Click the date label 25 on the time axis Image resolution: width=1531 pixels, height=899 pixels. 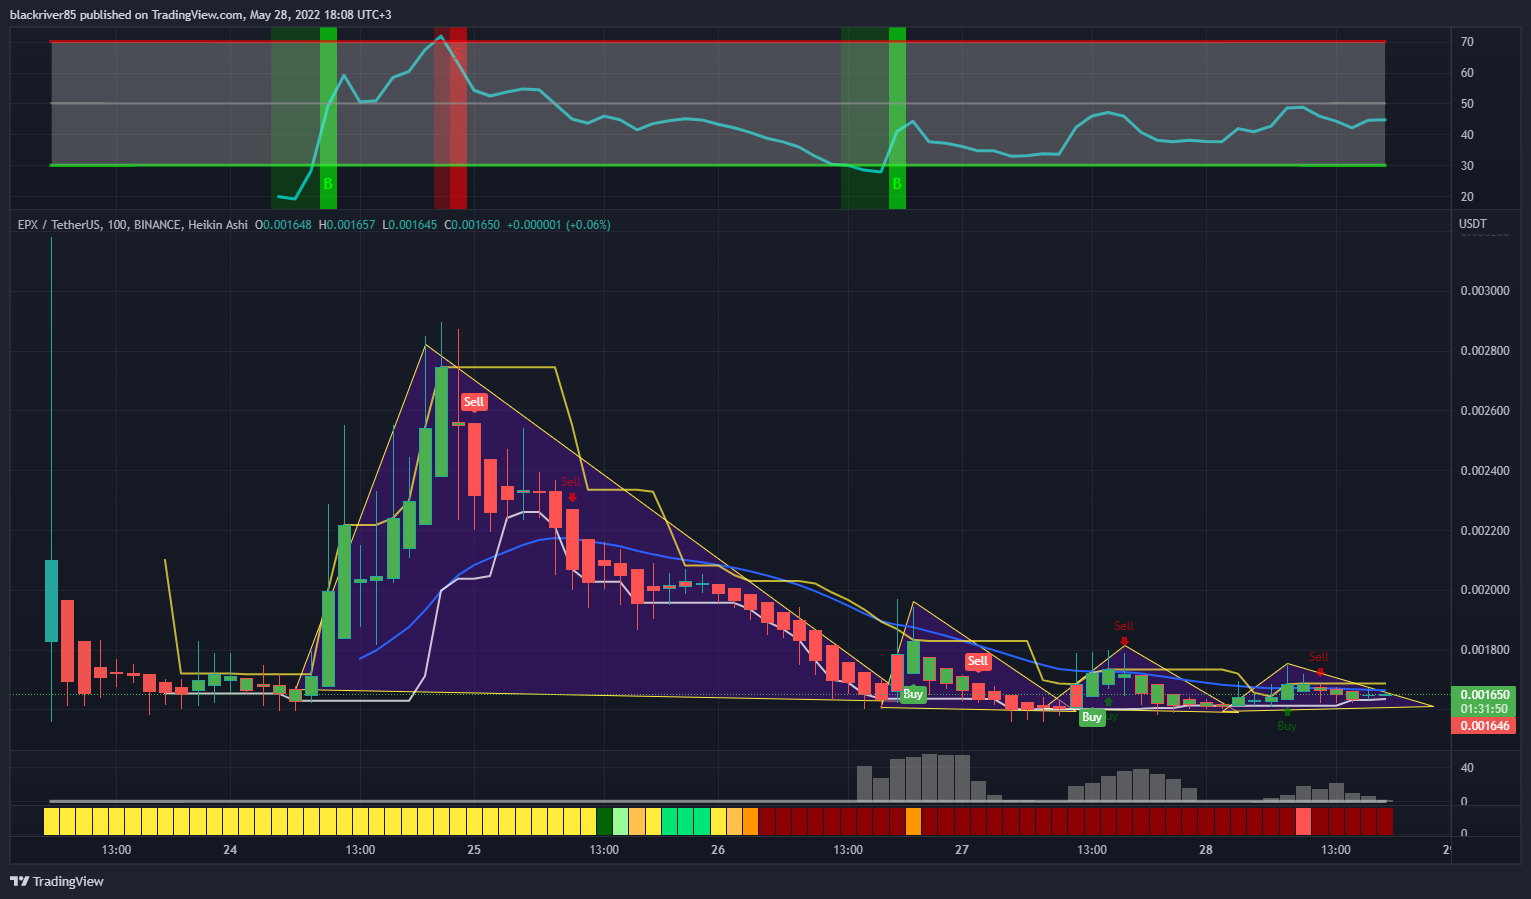point(474,850)
